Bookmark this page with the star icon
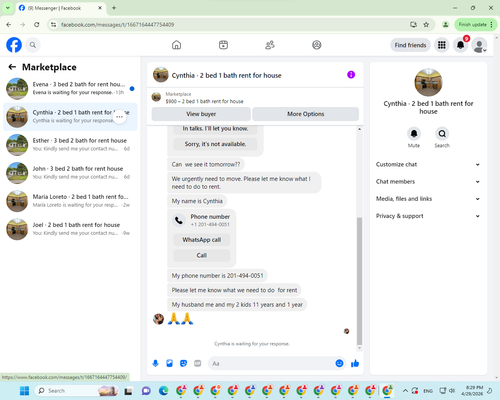This screenshot has width=500, height=400. (x=426, y=24)
